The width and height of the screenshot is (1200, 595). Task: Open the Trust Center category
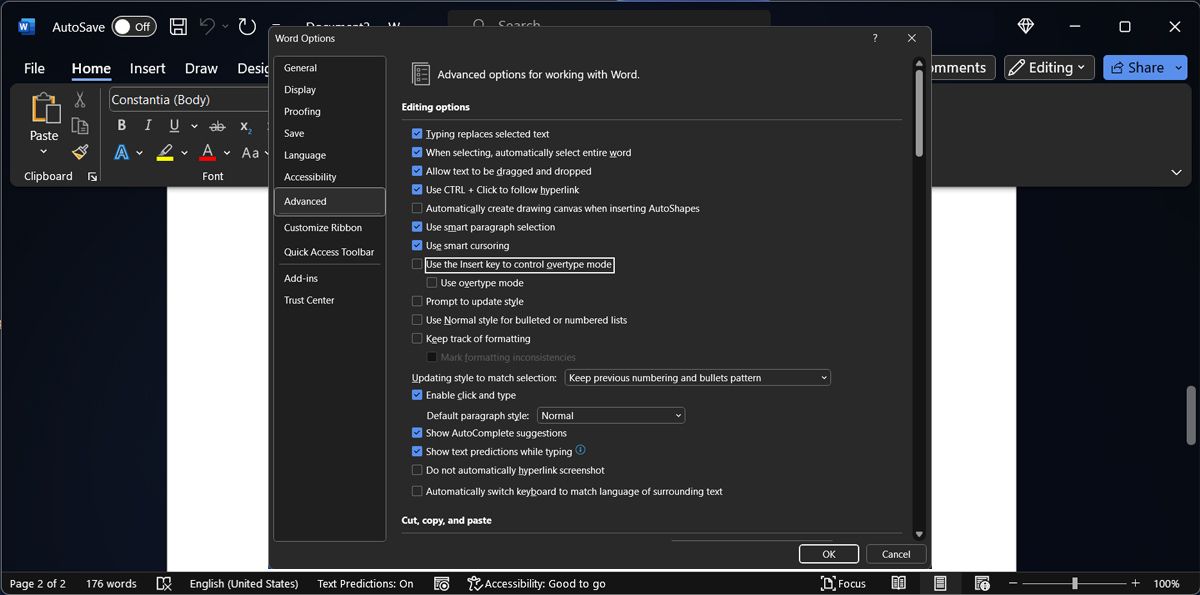click(x=309, y=300)
